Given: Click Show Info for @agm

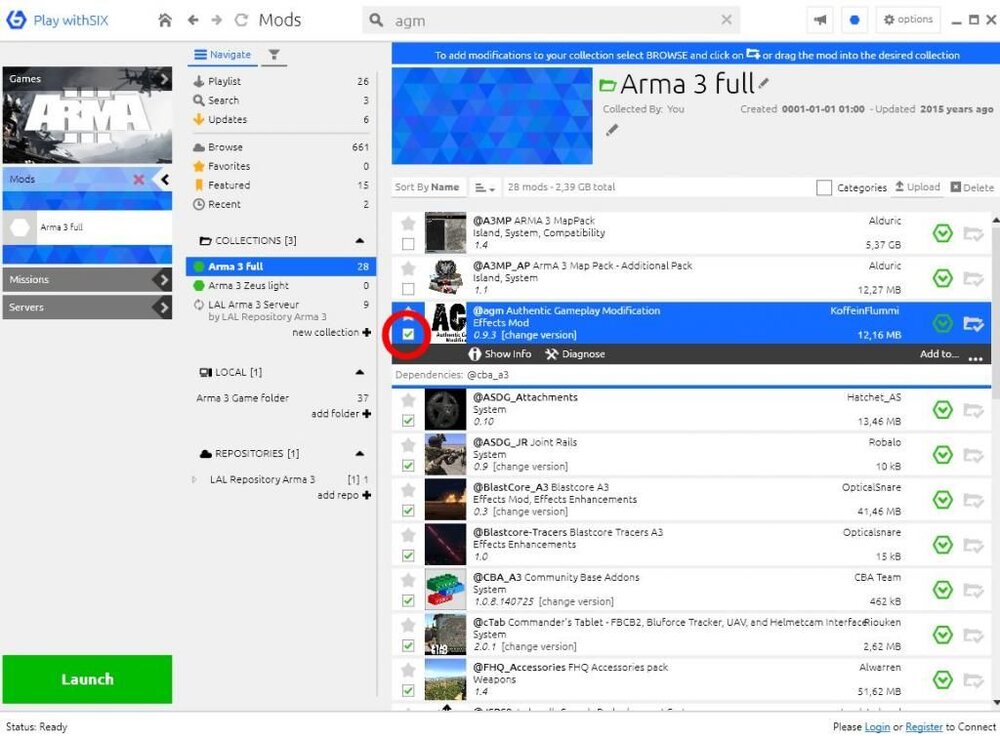Looking at the screenshot, I should click(500, 354).
